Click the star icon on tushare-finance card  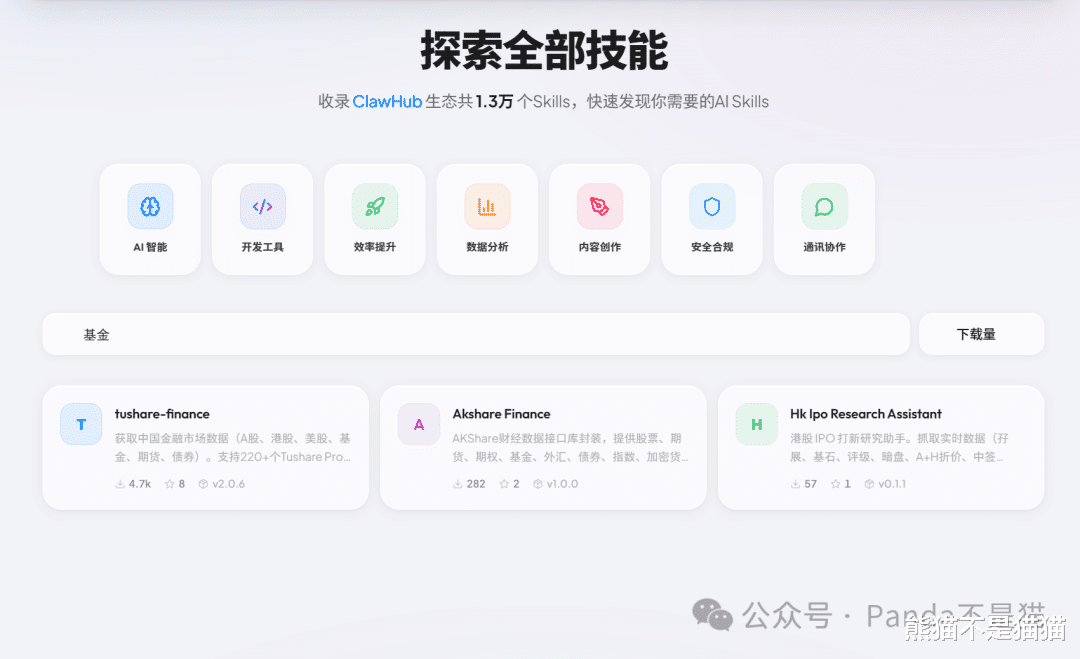169,484
